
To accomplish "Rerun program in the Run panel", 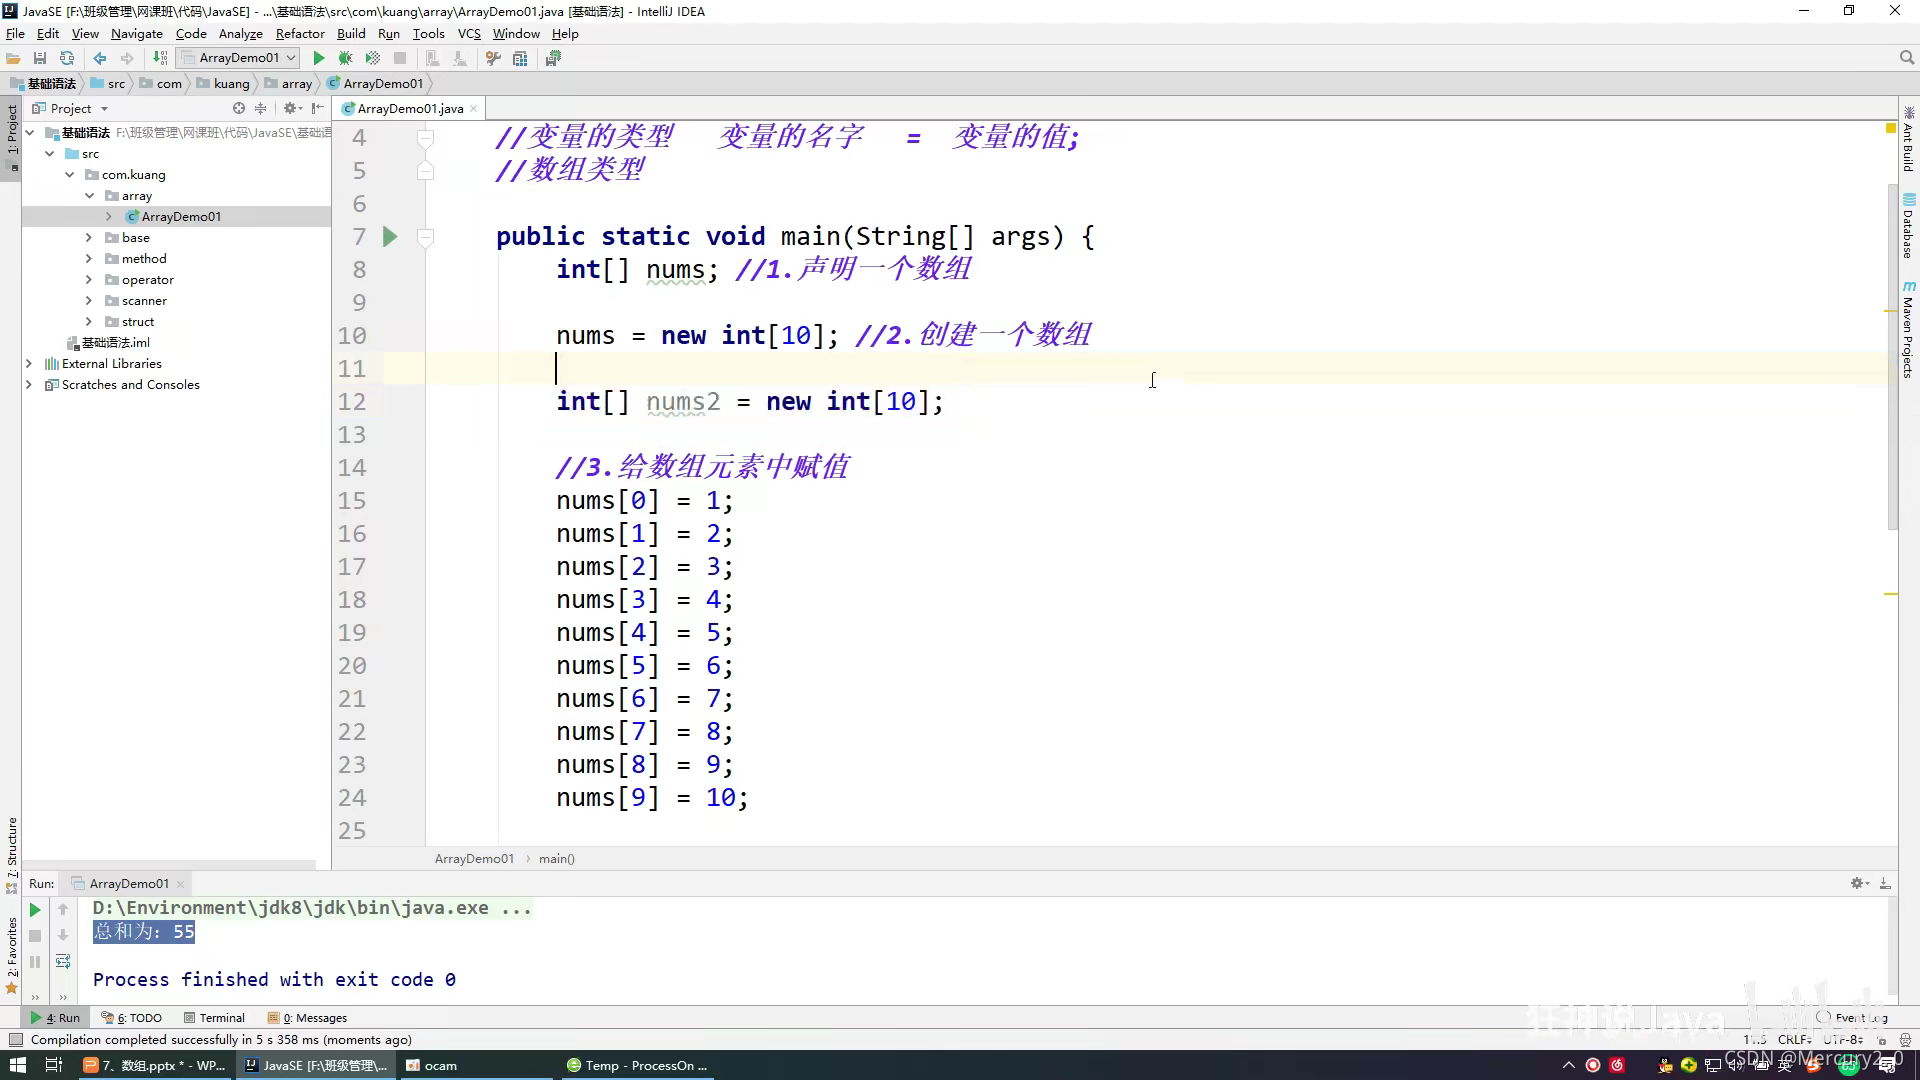I will (x=35, y=910).
